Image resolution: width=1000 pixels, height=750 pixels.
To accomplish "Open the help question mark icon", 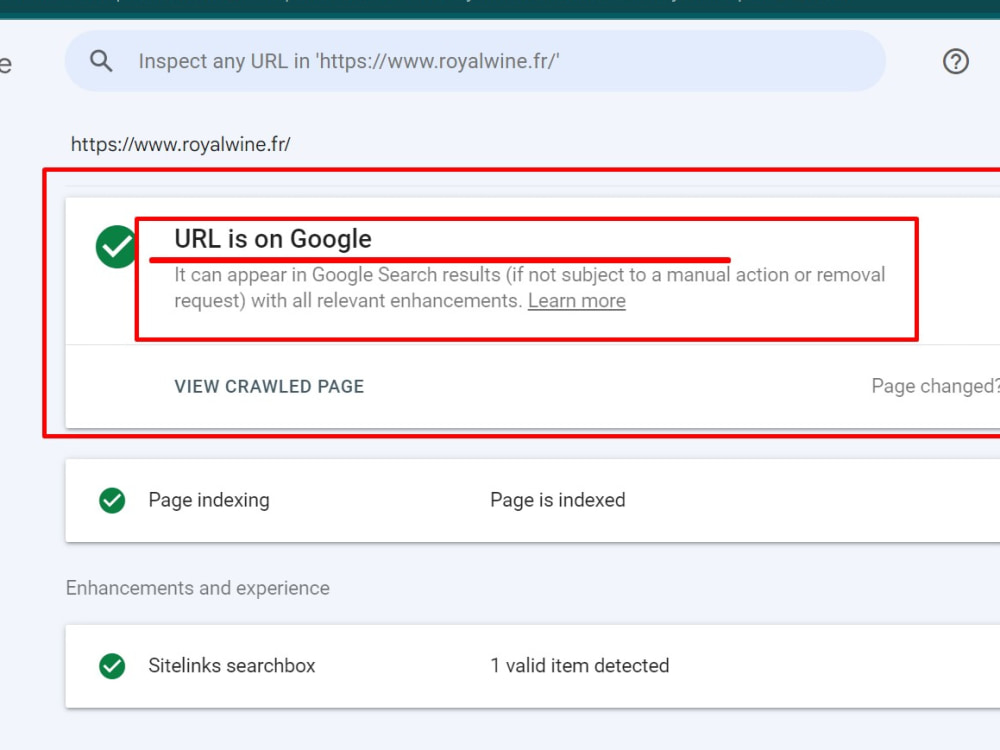I will click(955, 61).
